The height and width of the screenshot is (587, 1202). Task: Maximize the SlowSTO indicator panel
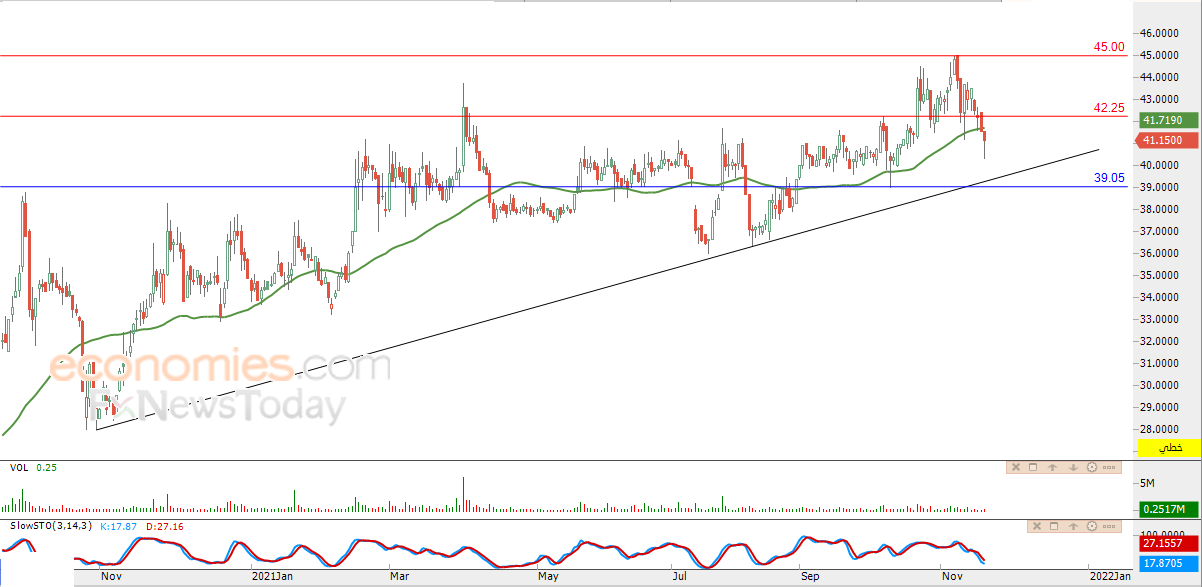1054,526
